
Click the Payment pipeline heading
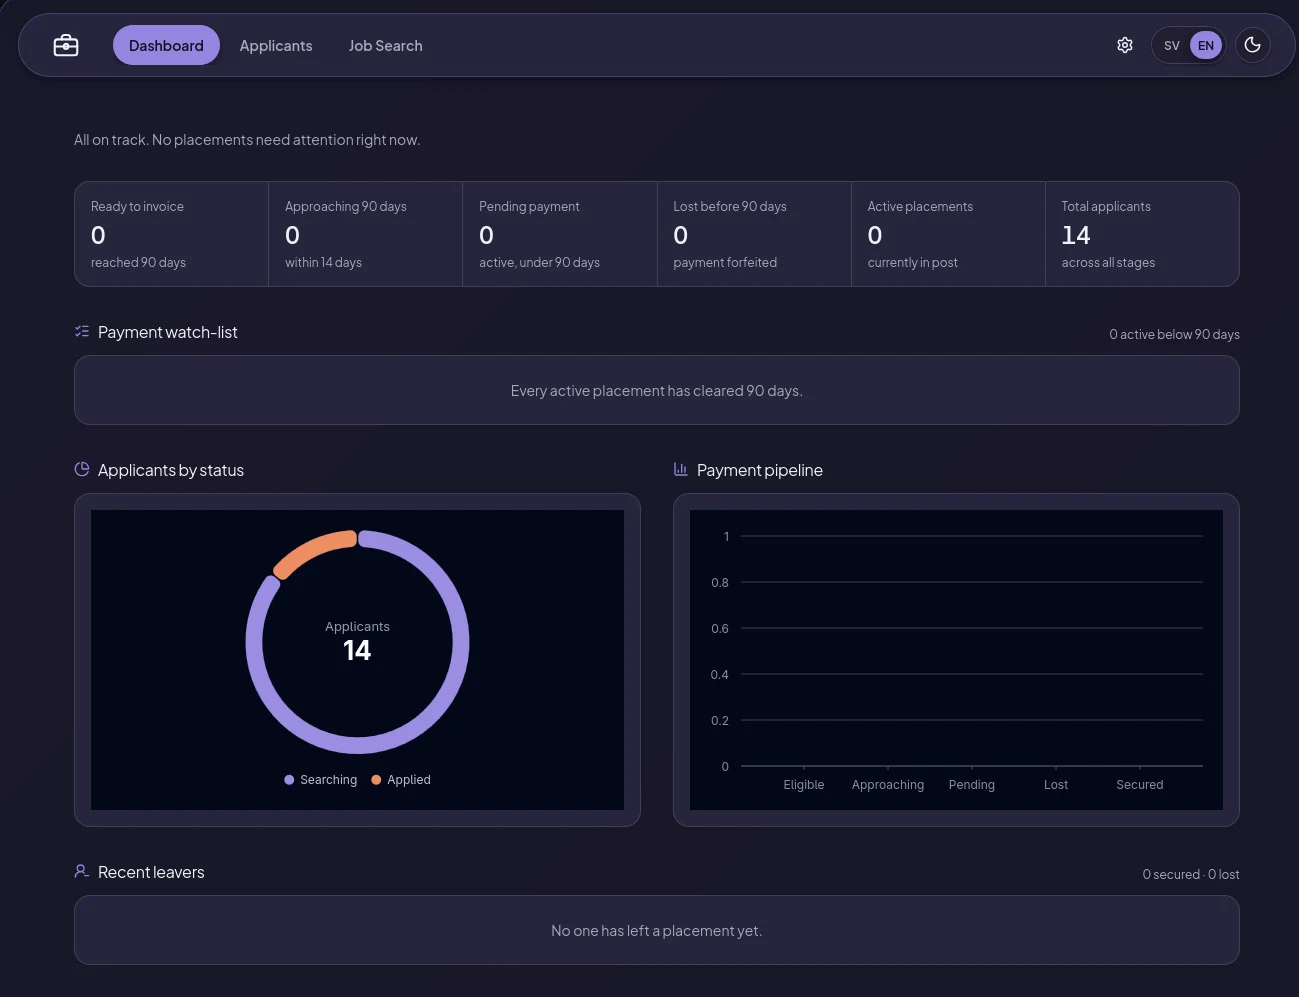pyautogui.click(x=760, y=470)
